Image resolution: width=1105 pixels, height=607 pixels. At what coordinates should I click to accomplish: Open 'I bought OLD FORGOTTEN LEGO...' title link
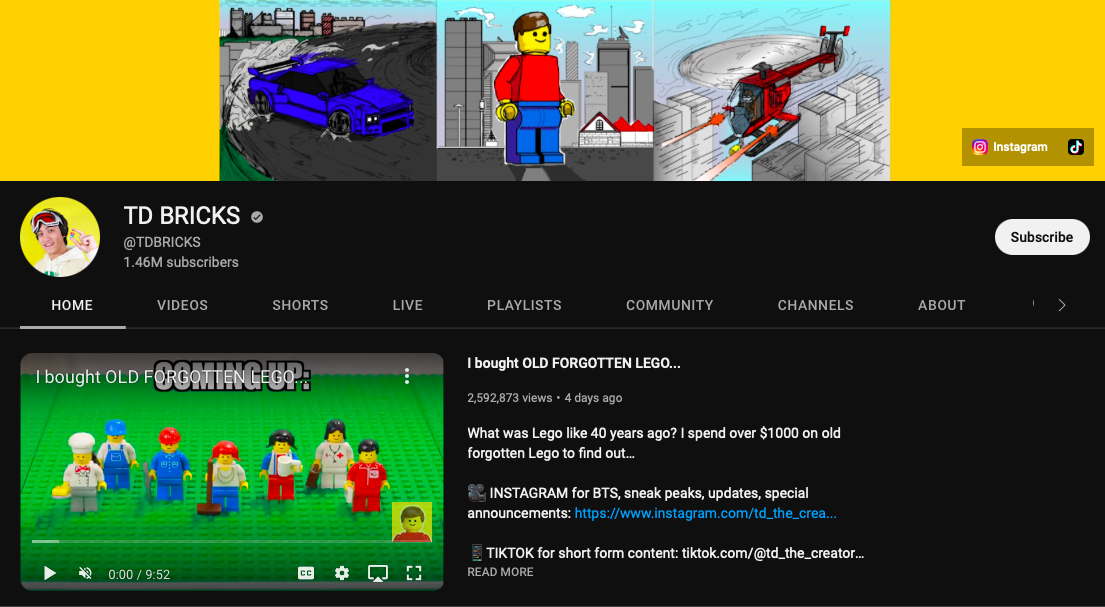[574, 363]
